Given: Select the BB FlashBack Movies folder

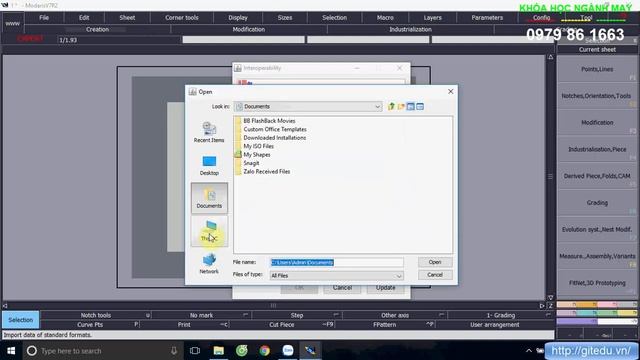Looking at the screenshot, I should click(269, 121).
